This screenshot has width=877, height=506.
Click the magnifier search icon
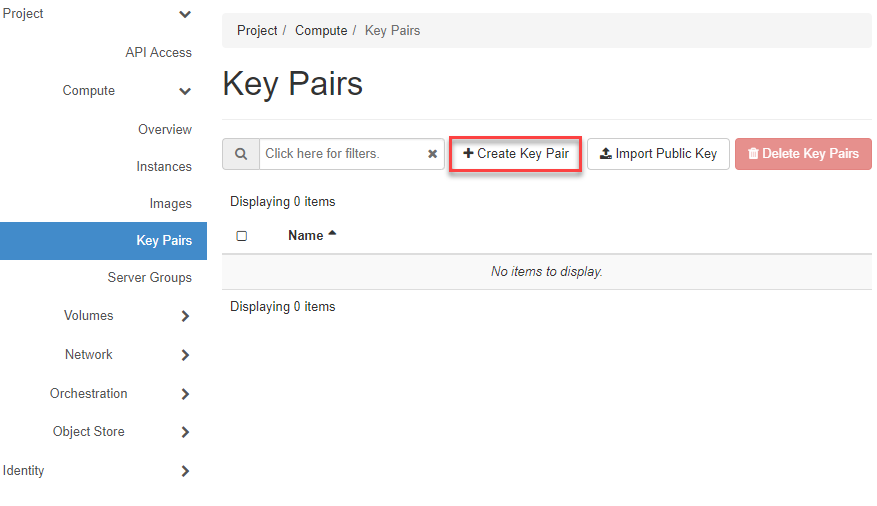(241, 154)
